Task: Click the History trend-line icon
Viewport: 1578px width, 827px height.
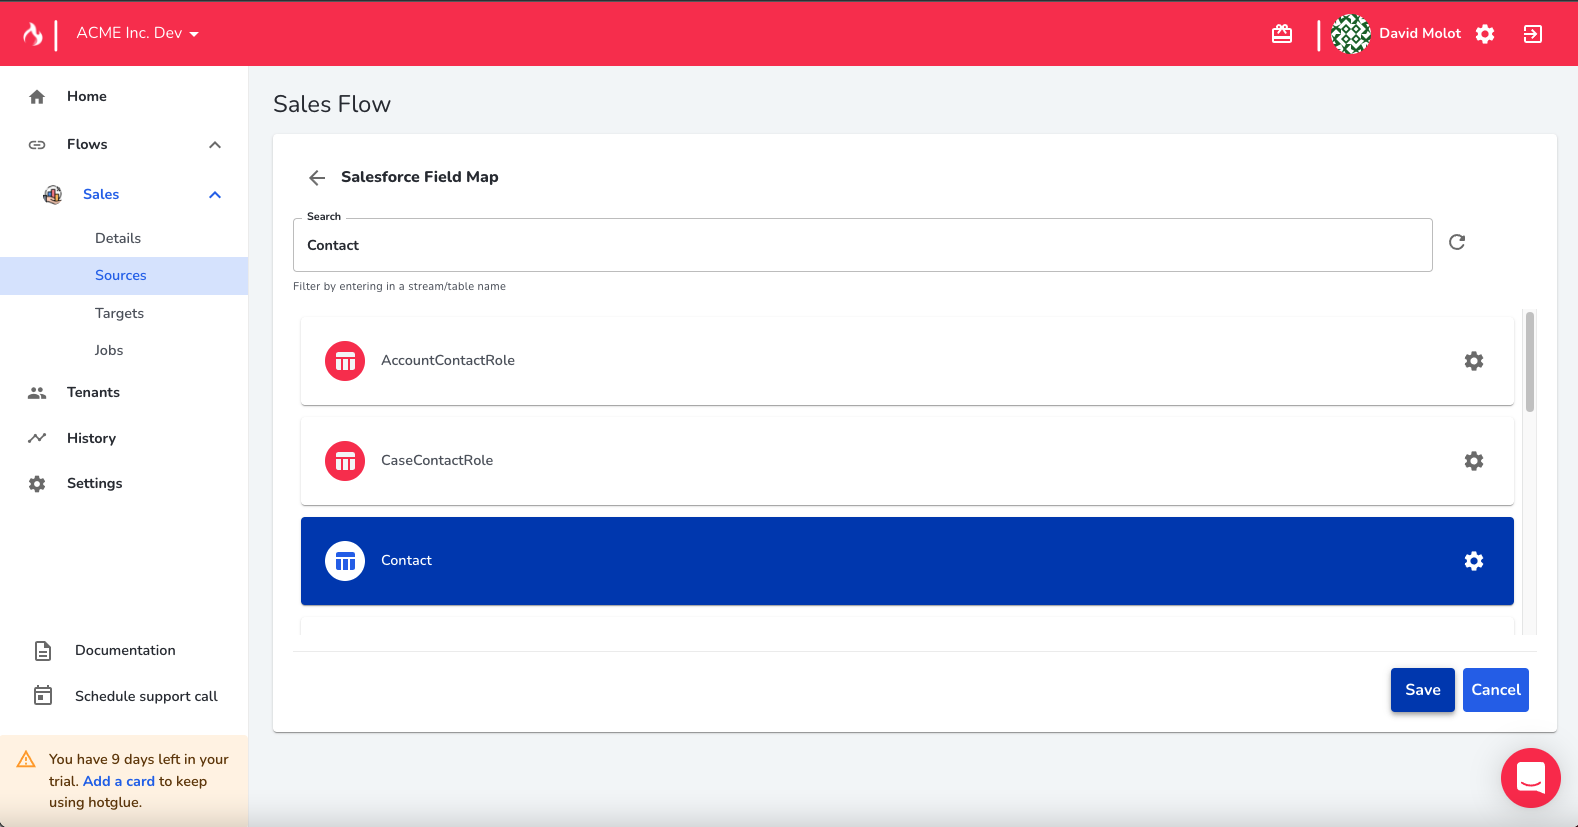Action: 37,438
